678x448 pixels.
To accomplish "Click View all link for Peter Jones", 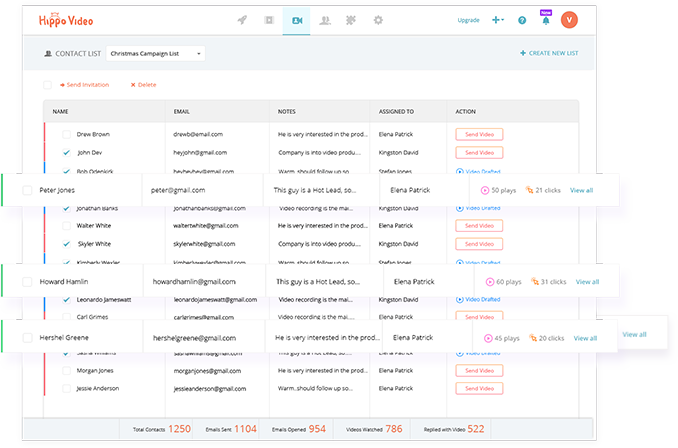I will point(581,190).
